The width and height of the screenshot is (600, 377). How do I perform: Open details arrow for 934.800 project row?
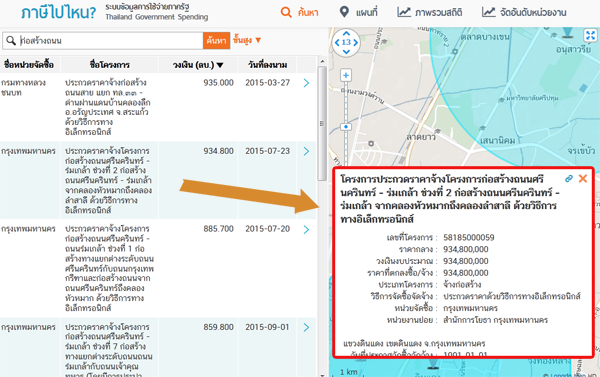click(x=306, y=151)
